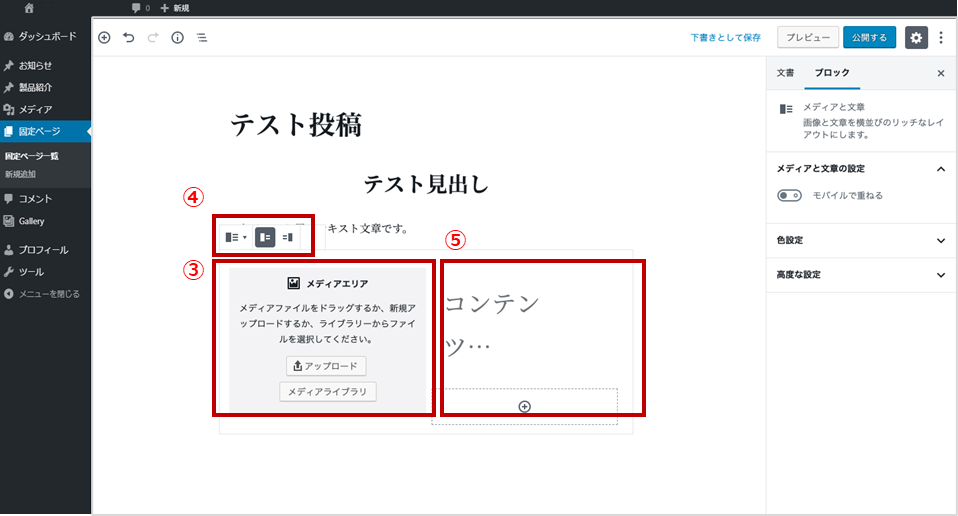This screenshot has width=958, height=516.
Task: Click the 下書きとして保存 link
Action: pyautogui.click(x=725, y=37)
